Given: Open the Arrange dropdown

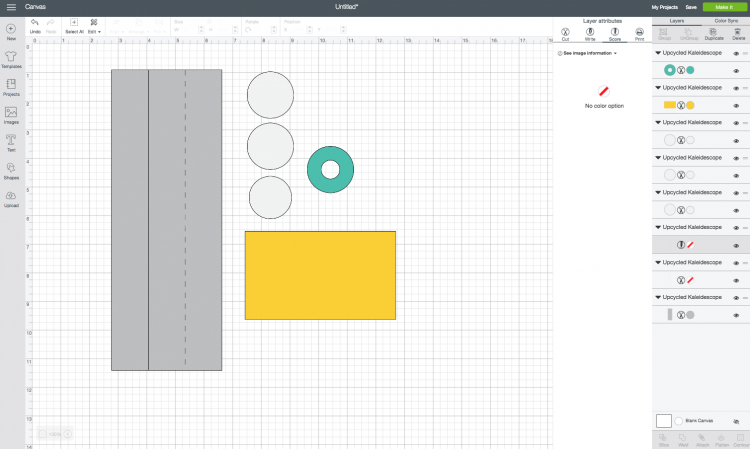Looking at the screenshot, I should pyautogui.click(x=138, y=26).
